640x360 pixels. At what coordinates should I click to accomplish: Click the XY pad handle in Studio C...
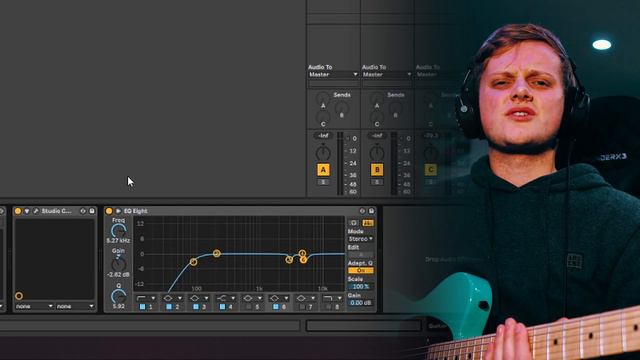(19, 296)
